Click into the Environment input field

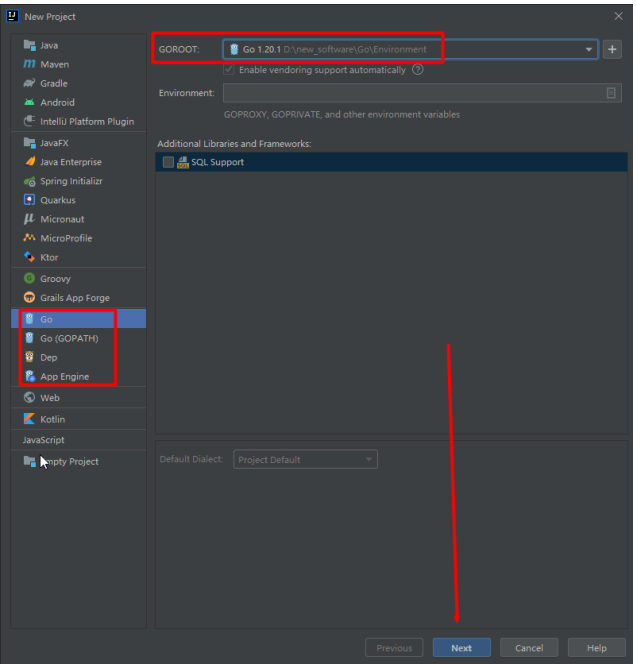[x=422, y=93]
